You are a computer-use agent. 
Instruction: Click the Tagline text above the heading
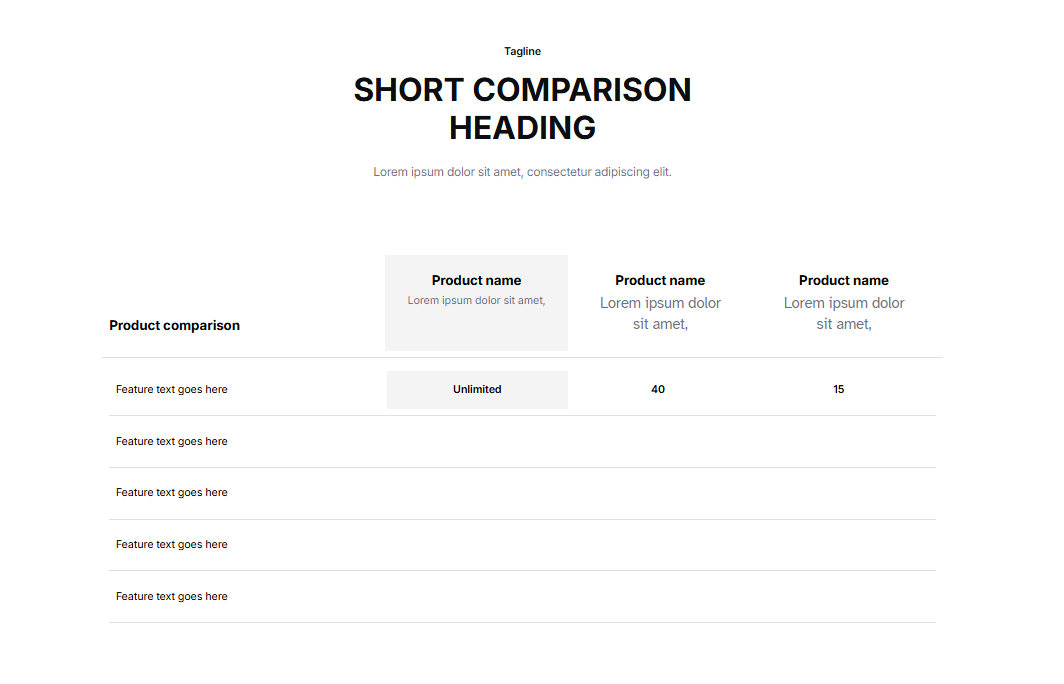point(522,51)
